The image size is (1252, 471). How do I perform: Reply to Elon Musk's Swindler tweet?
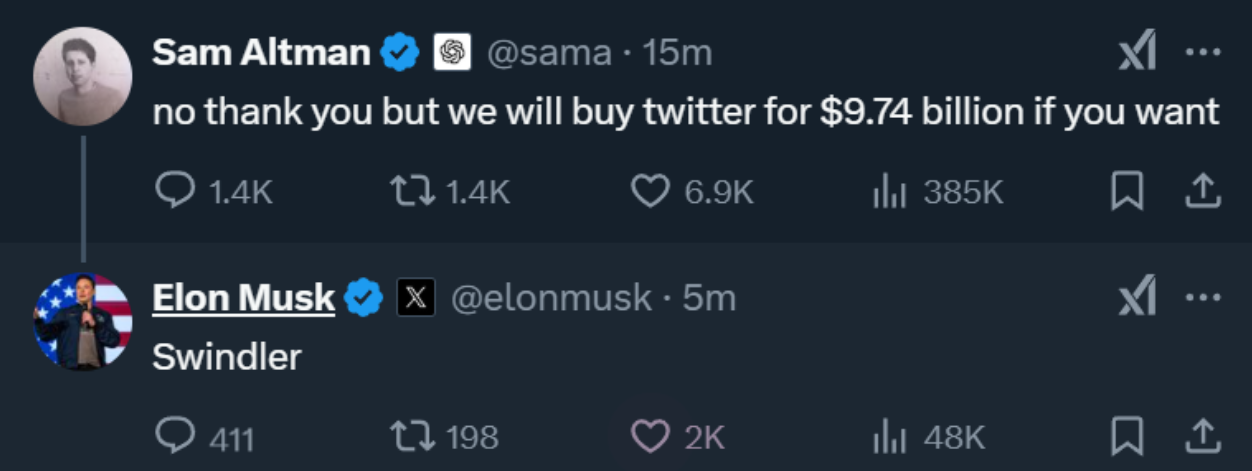click(176, 435)
